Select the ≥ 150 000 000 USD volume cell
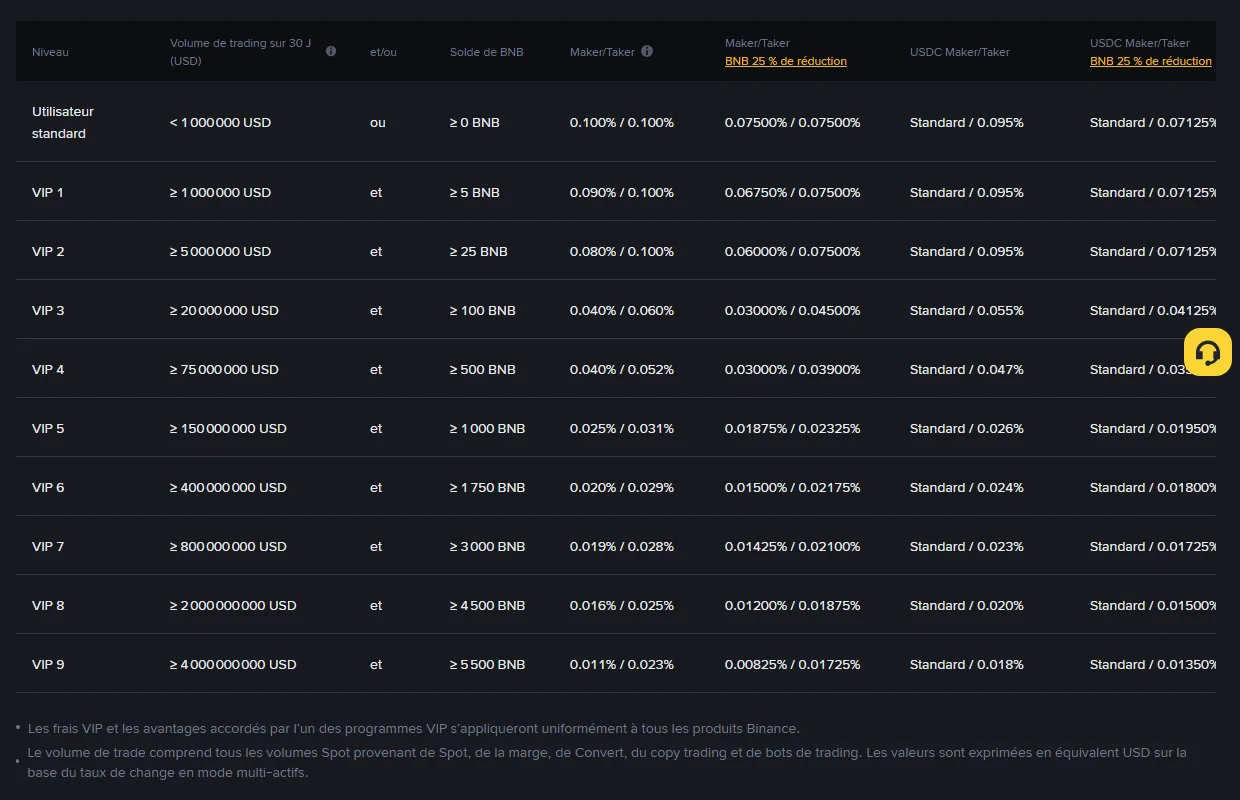1240x800 pixels. (x=228, y=428)
